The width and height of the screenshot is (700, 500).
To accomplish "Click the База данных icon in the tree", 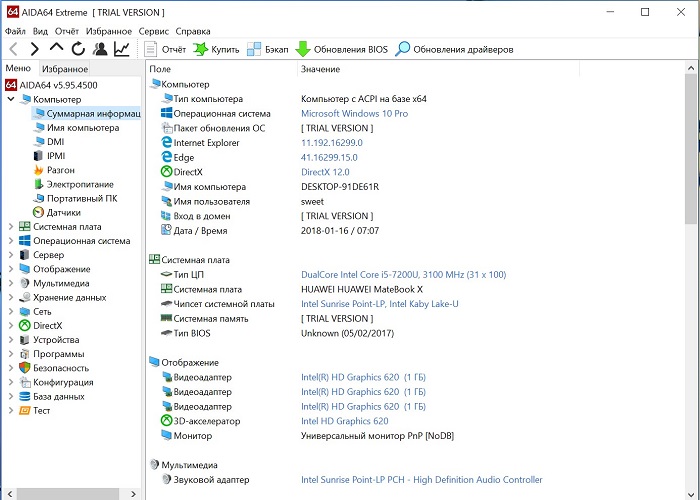I will coord(25,396).
